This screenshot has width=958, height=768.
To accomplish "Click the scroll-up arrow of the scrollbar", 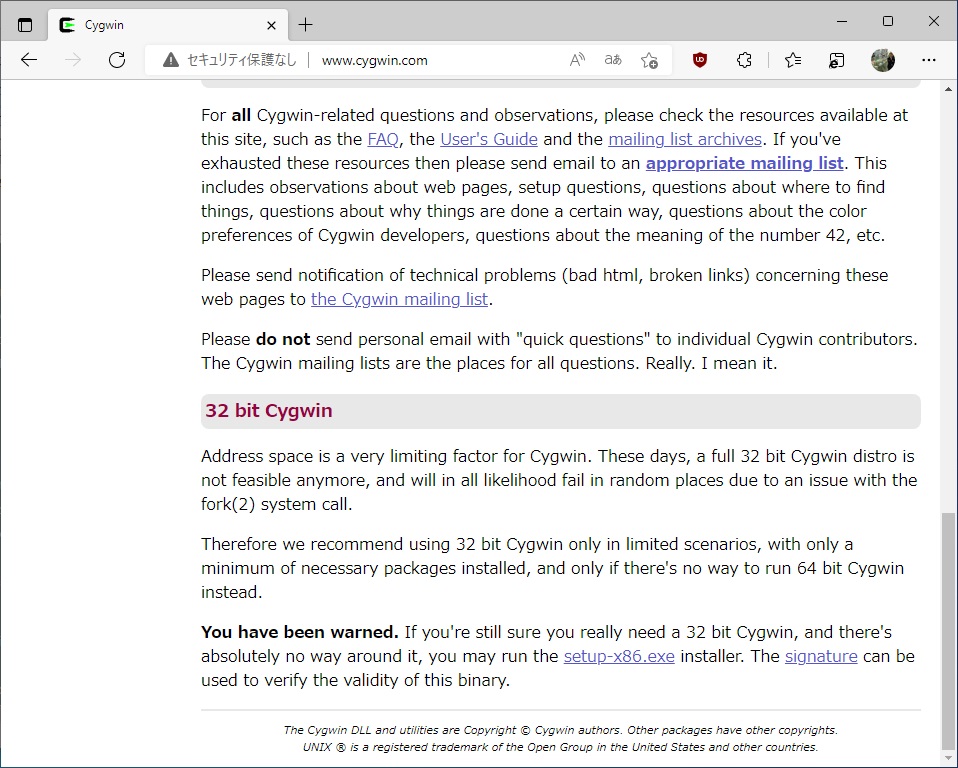I will point(948,89).
